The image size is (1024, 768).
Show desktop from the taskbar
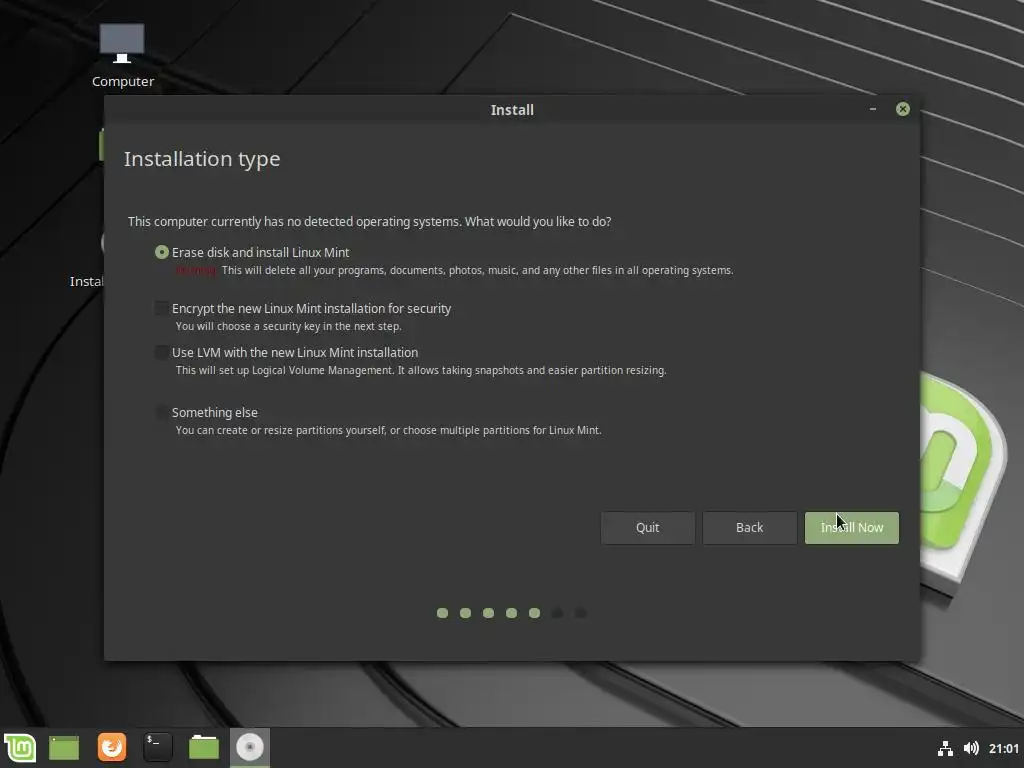64,748
